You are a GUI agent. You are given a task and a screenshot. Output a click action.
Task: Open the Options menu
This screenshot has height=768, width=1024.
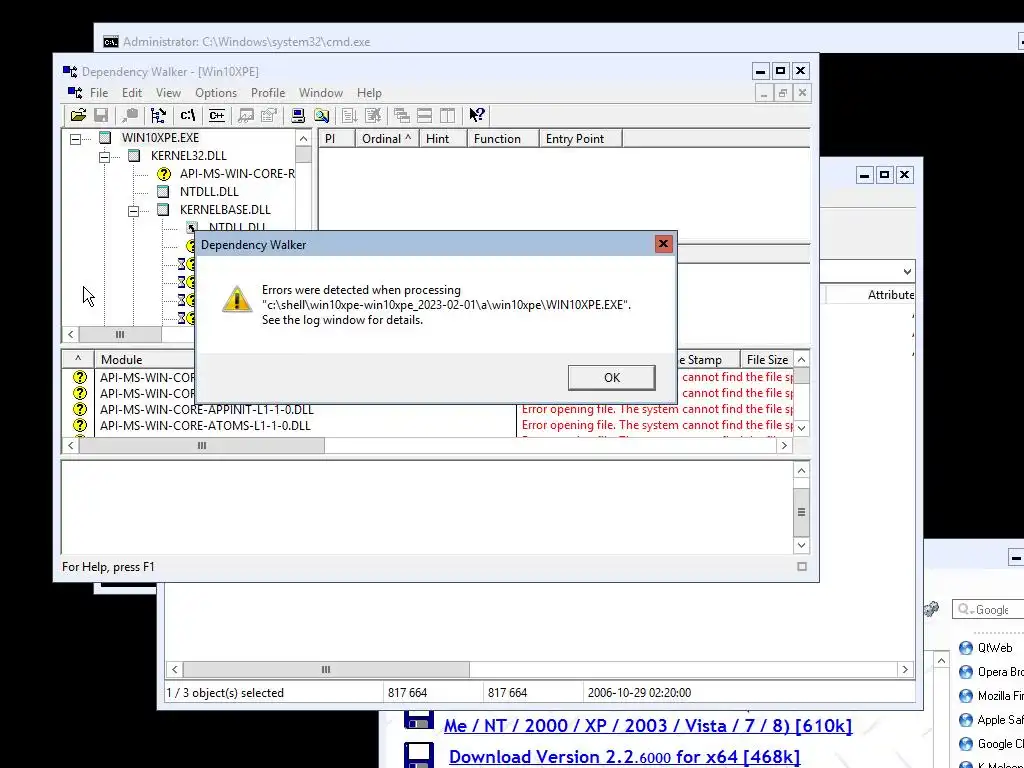216,93
